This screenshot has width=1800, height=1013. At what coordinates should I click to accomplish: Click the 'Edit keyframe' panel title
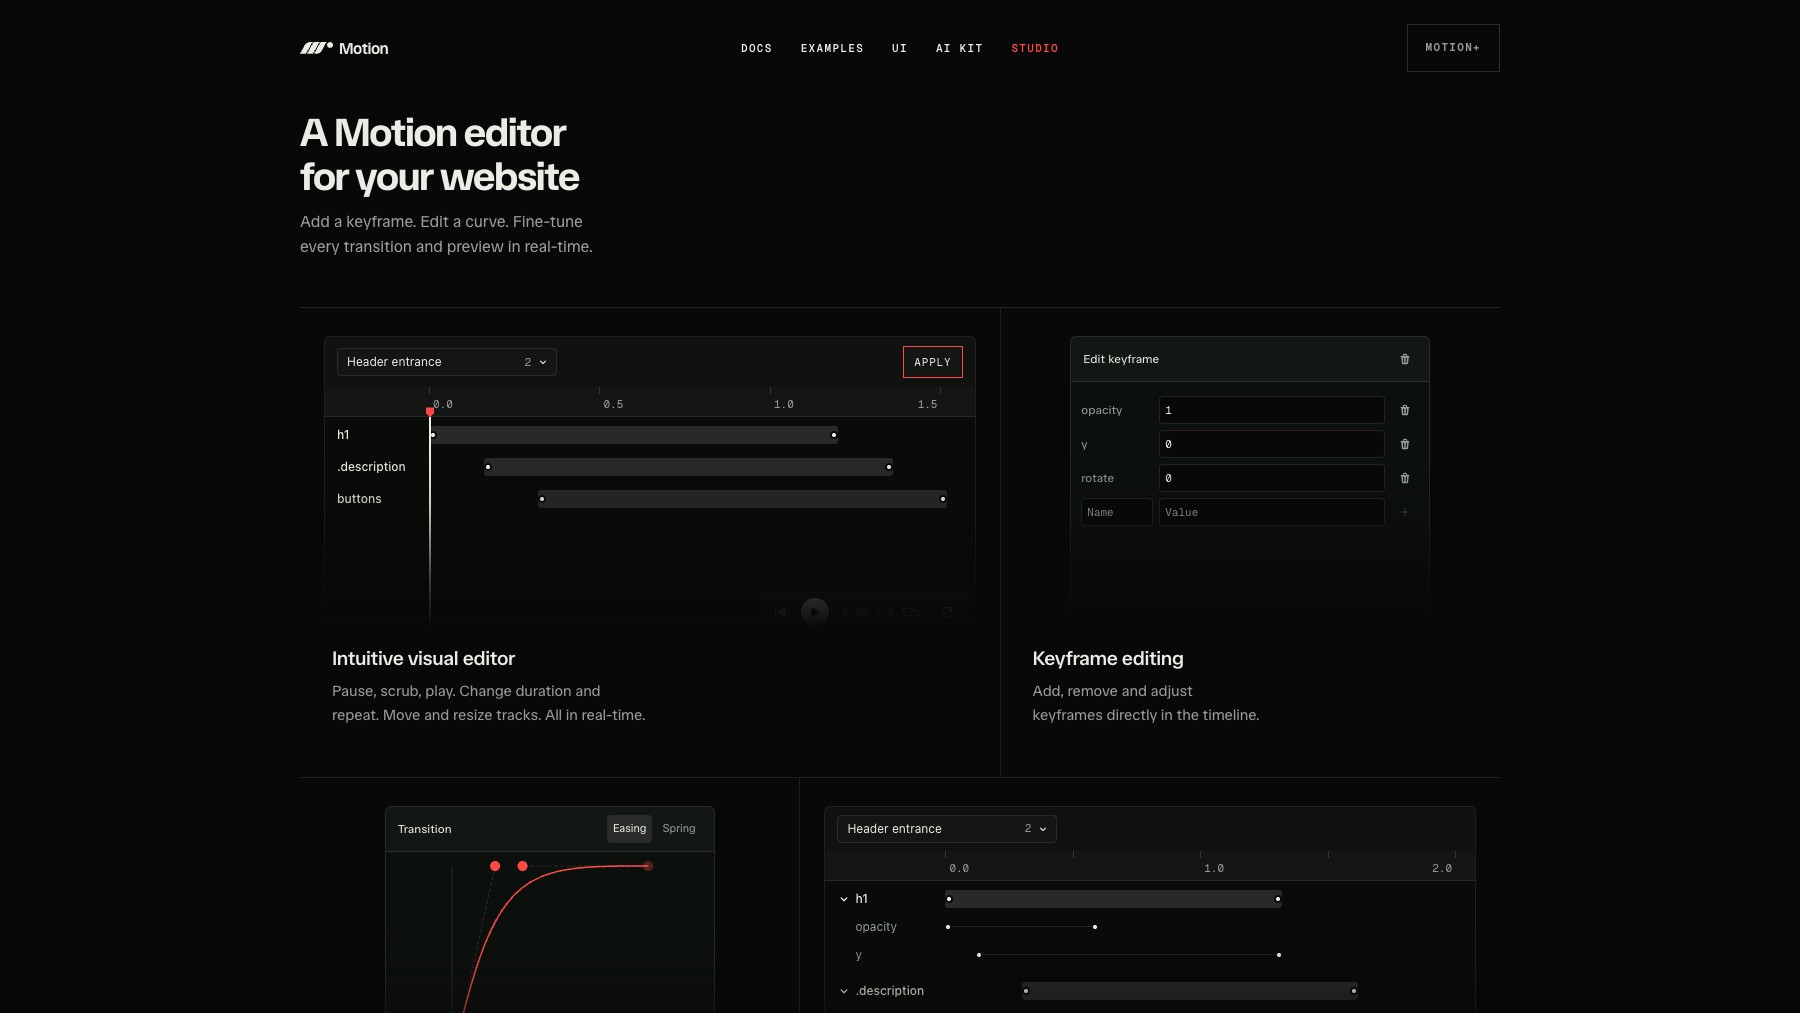tap(1121, 359)
